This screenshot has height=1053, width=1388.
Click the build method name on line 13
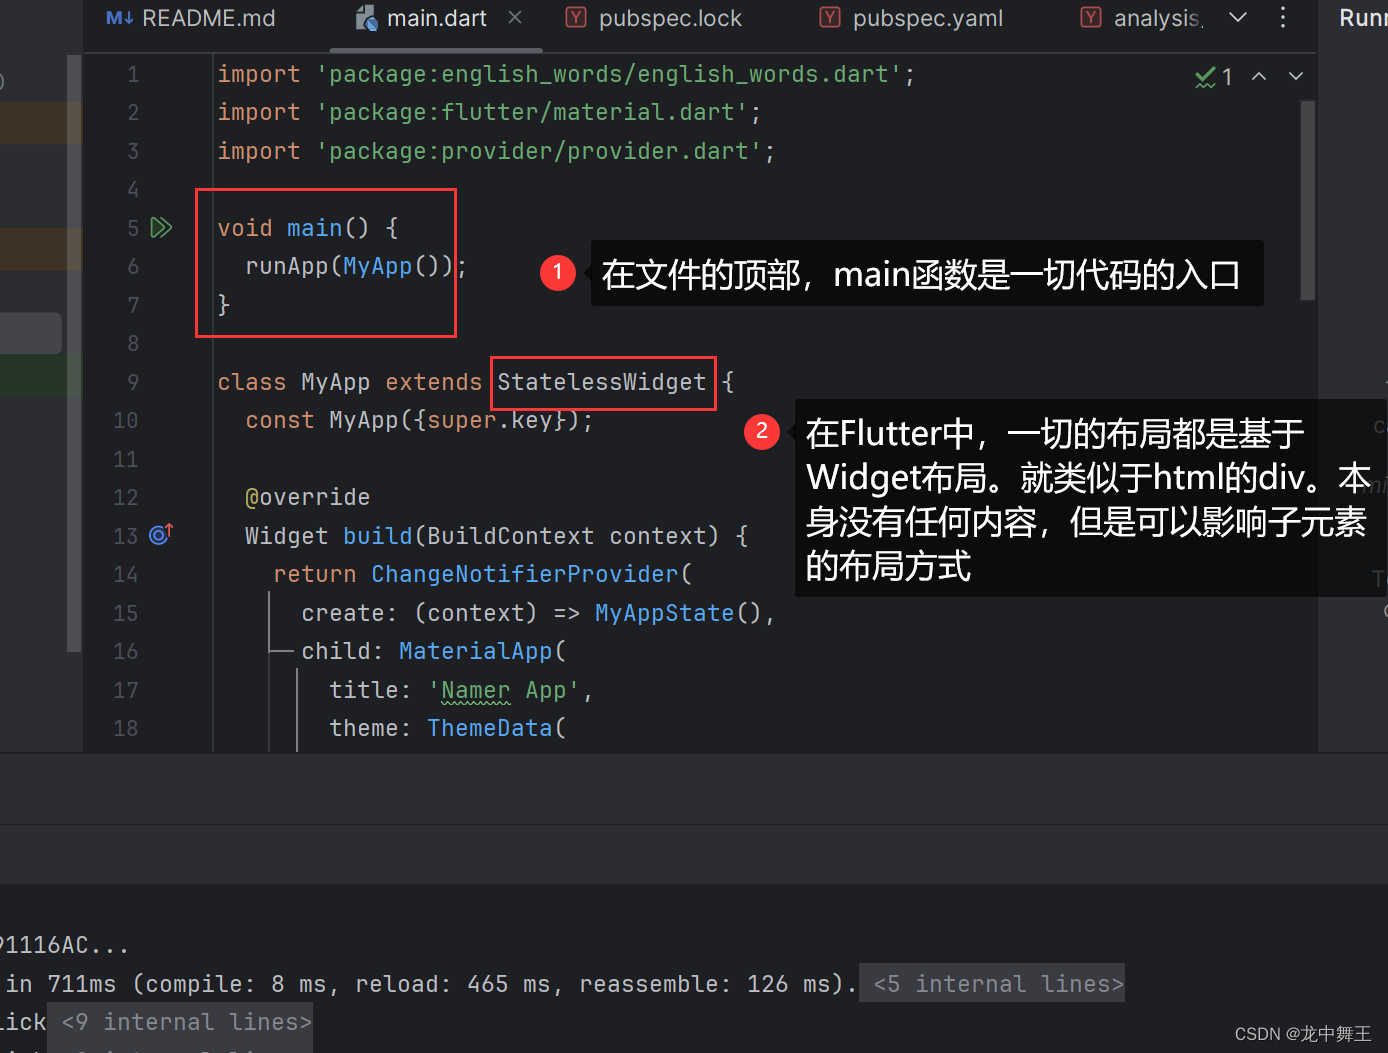pos(378,536)
